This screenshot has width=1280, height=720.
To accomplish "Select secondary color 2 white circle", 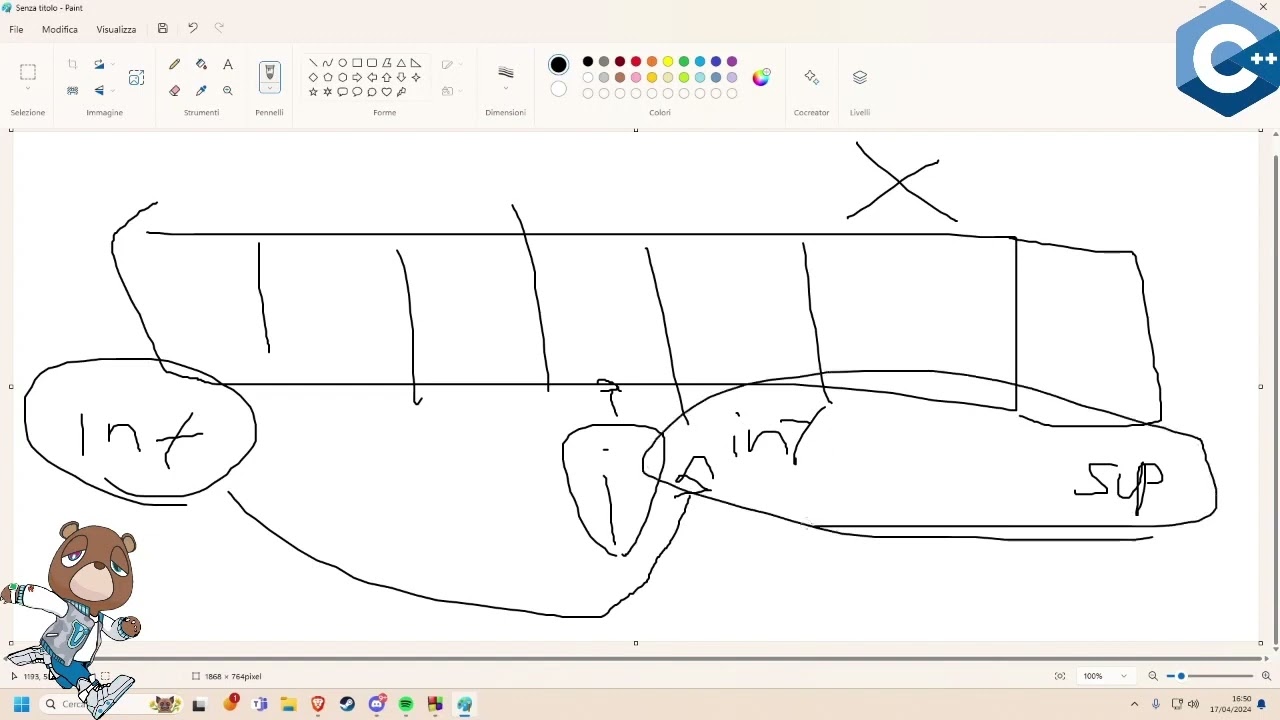I will click(x=559, y=90).
